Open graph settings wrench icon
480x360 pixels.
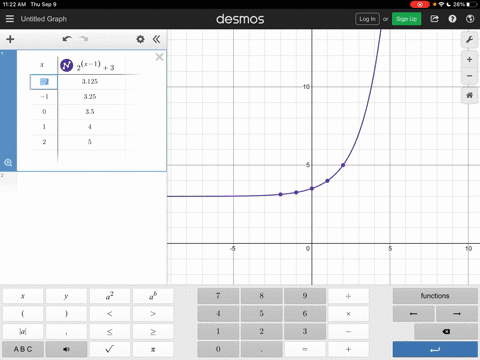coord(469,40)
